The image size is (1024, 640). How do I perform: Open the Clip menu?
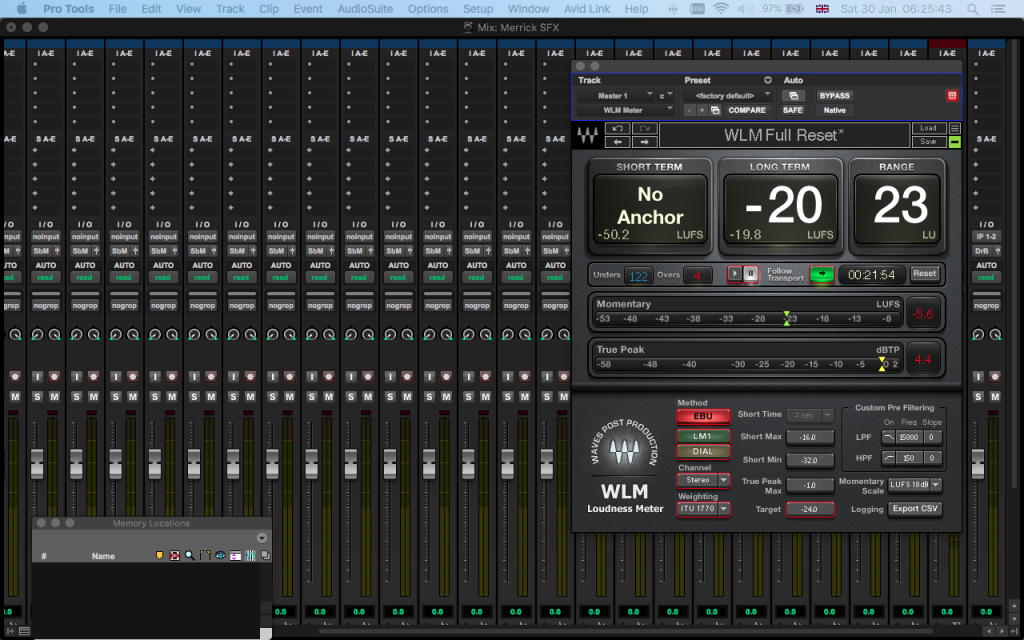[268, 9]
